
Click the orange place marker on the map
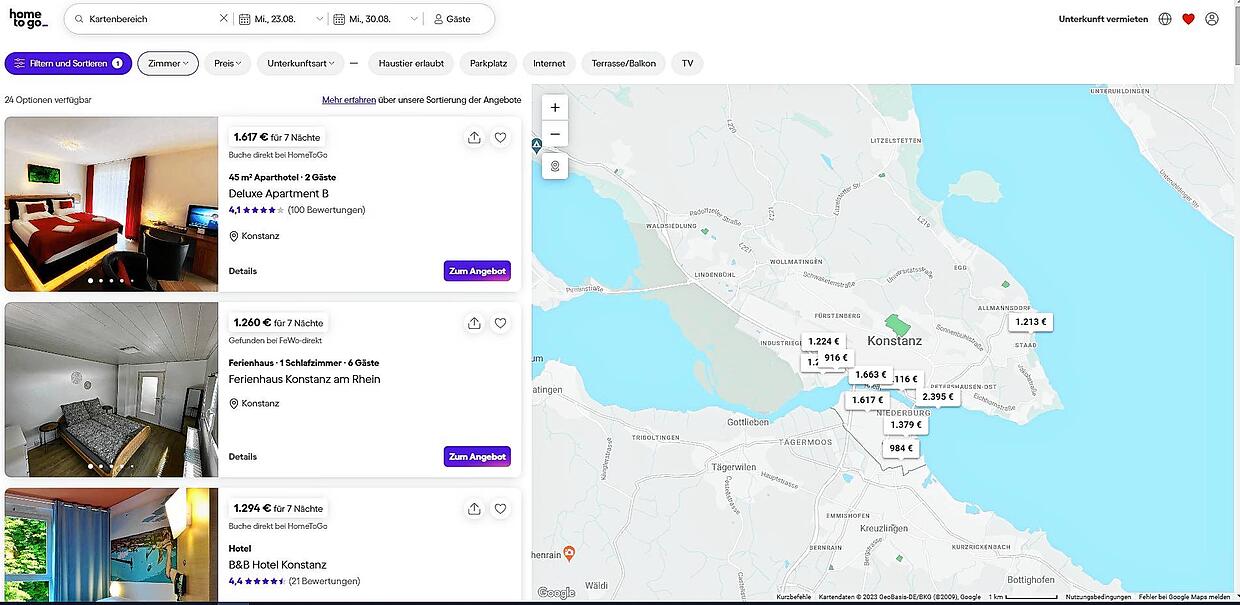pos(569,552)
